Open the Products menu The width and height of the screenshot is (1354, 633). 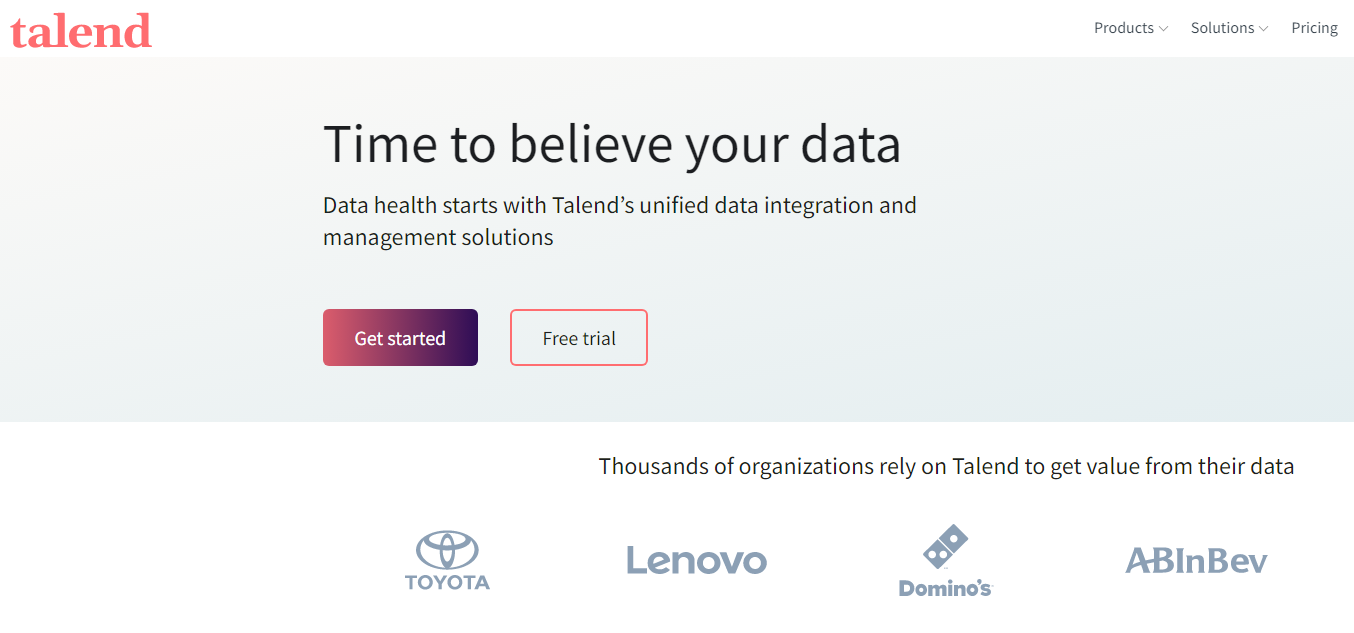point(1131,28)
